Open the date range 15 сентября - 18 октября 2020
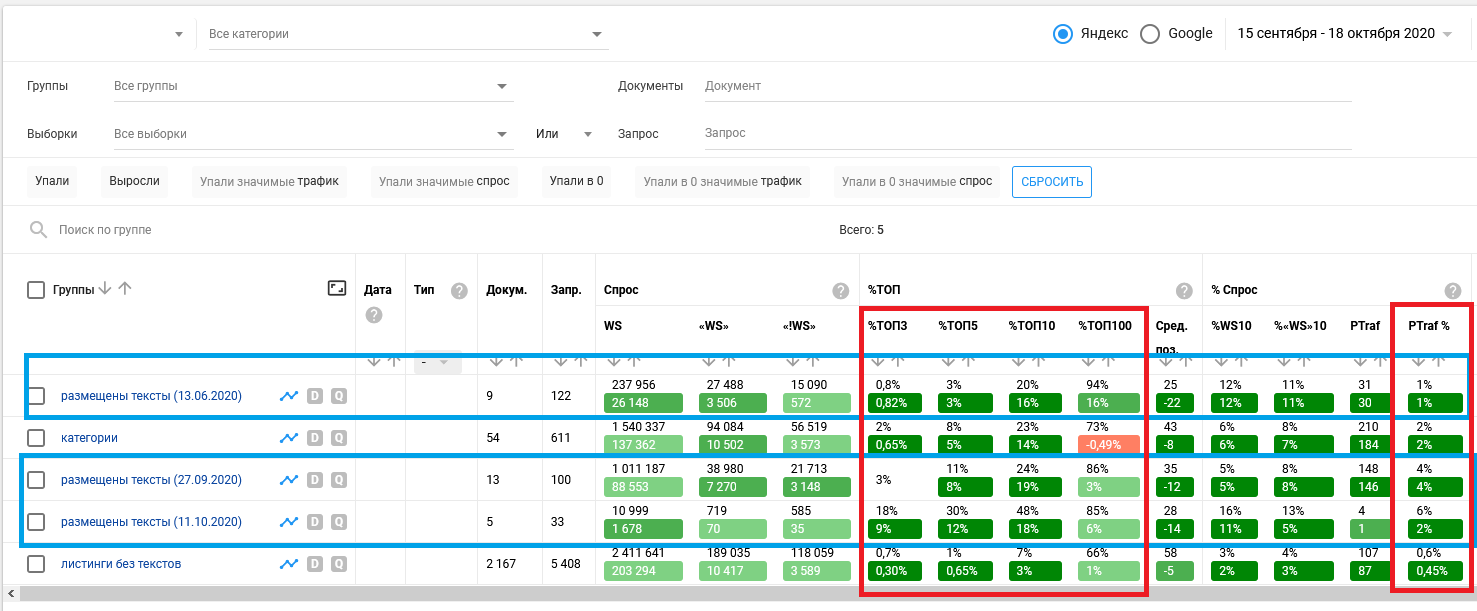The width and height of the screenshot is (1477, 611). [x=1344, y=34]
